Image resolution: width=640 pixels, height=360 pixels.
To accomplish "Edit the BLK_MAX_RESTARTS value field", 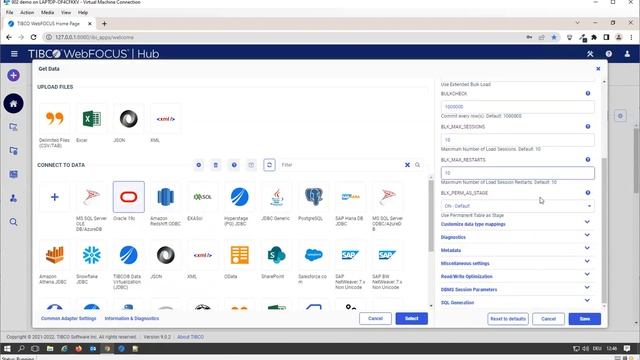I will click(518, 173).
